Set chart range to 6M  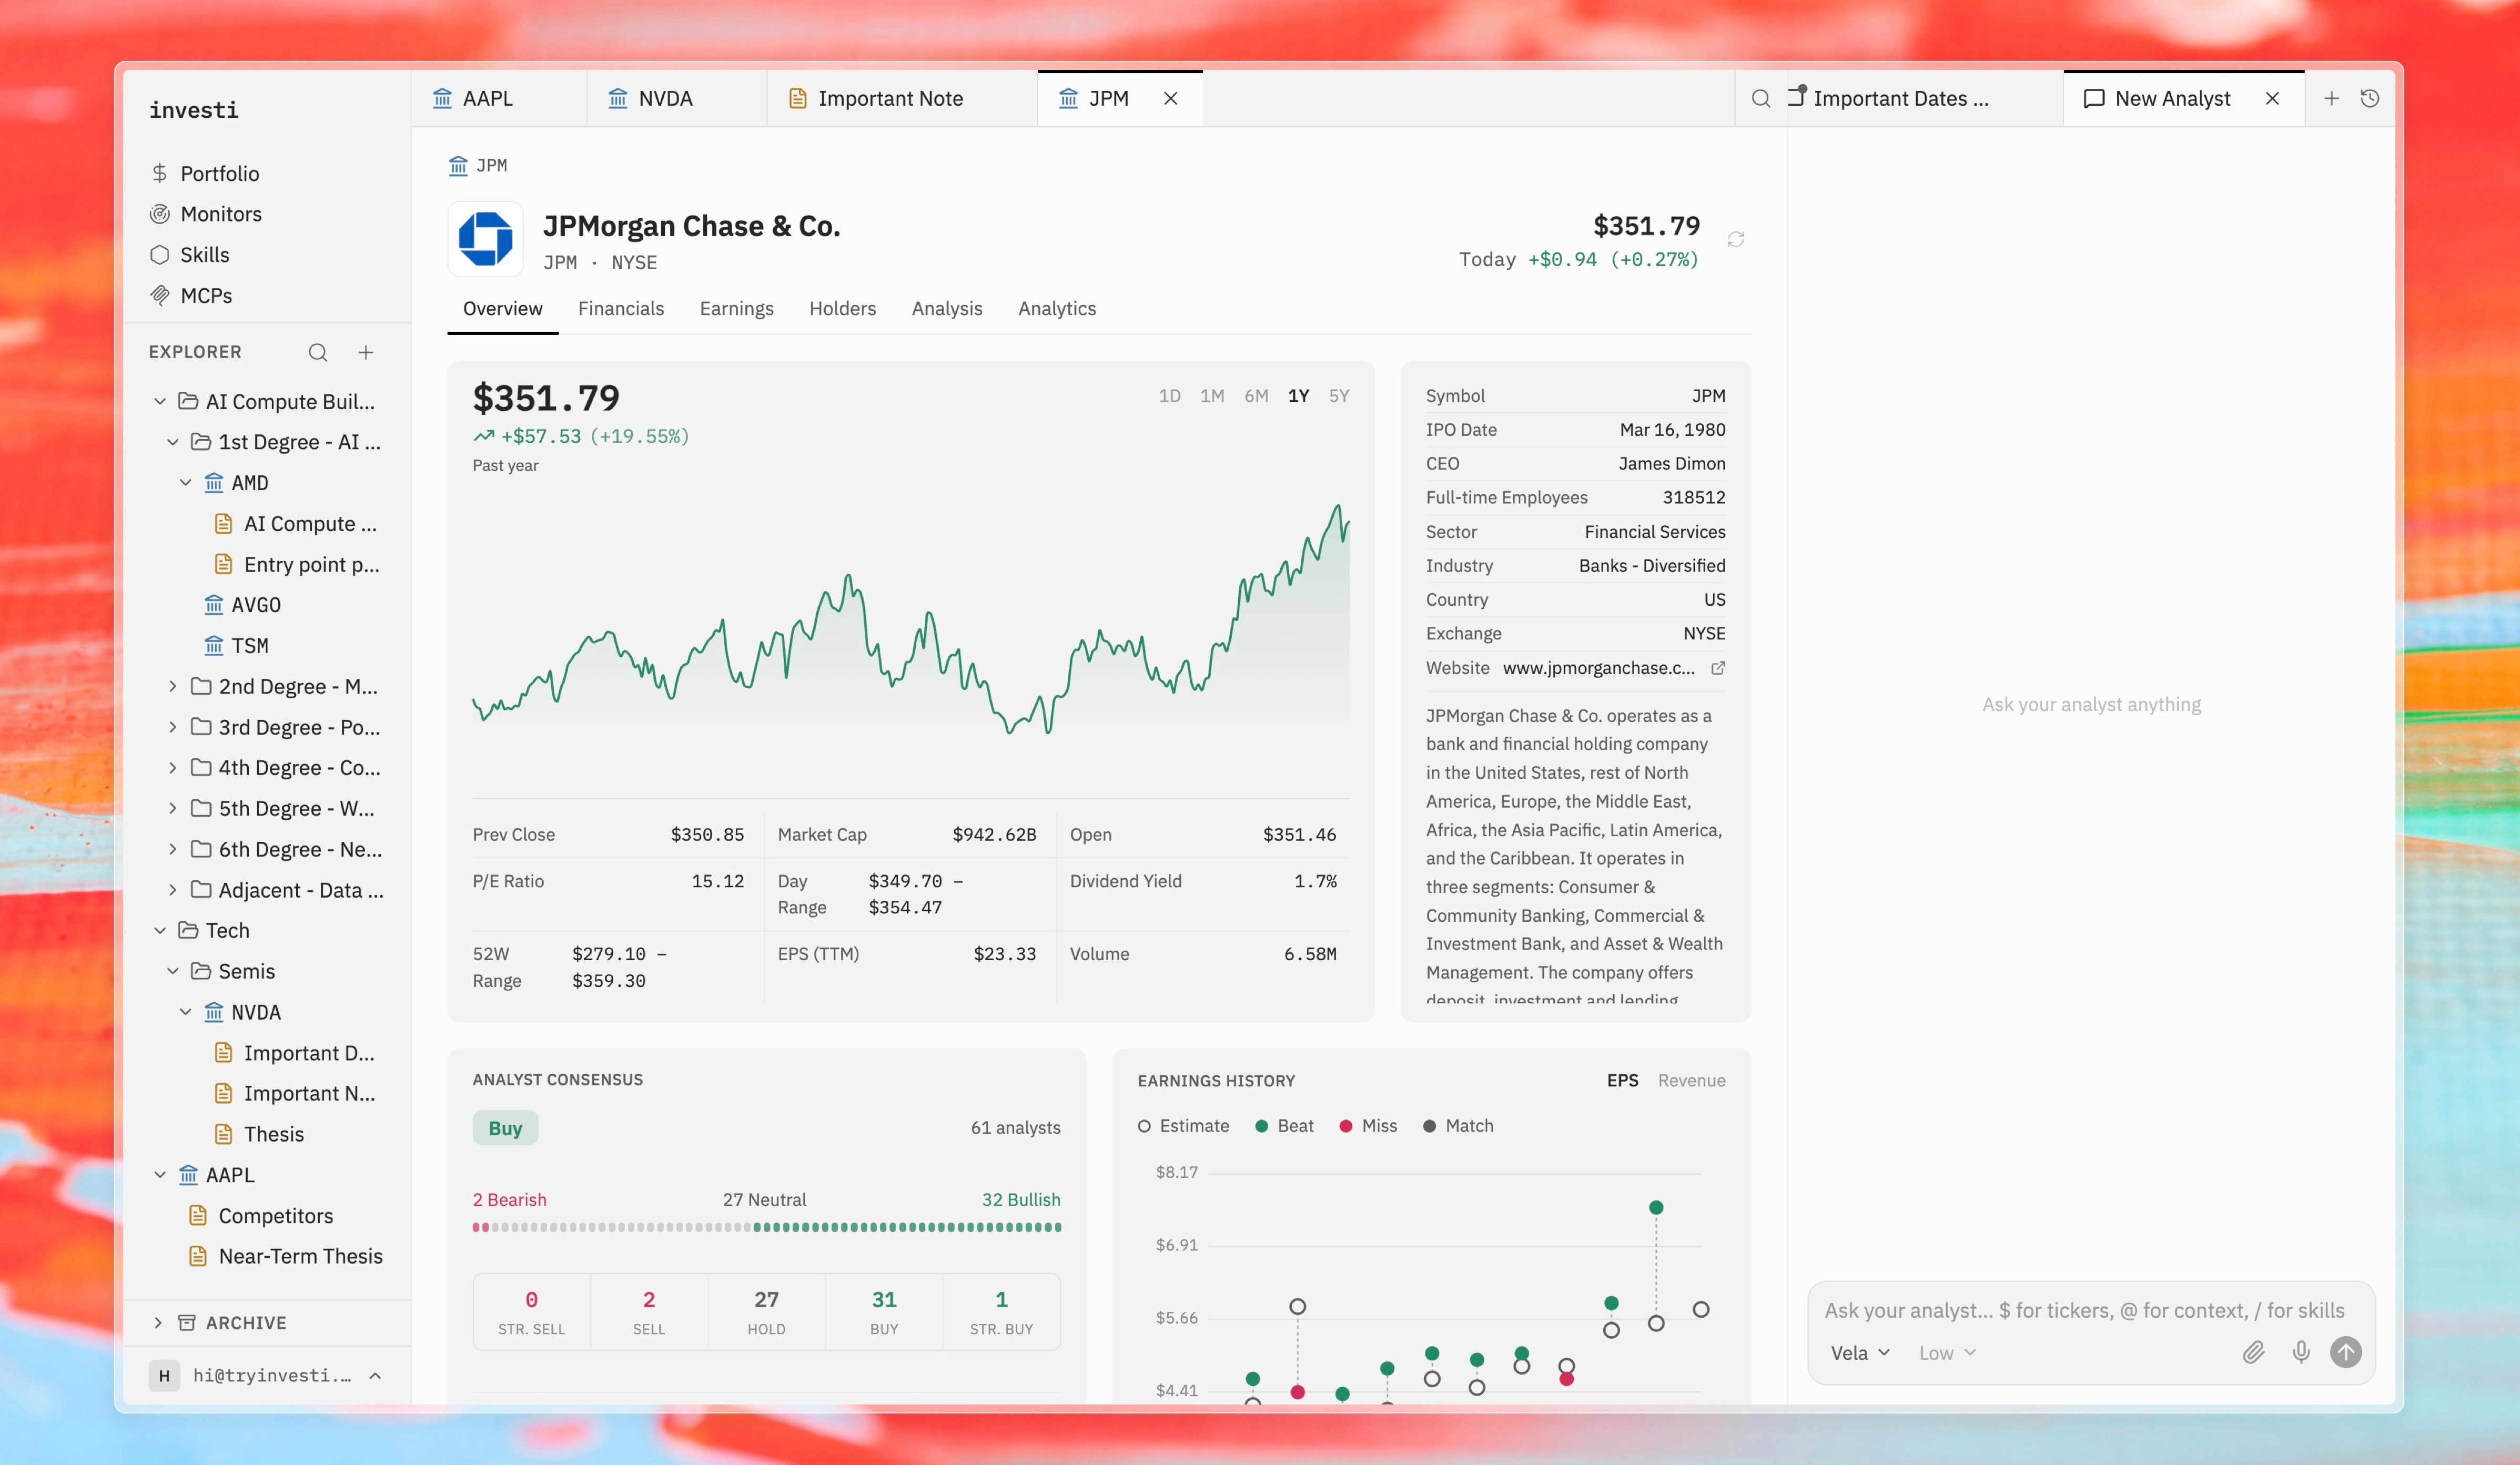coord(1256,396)
